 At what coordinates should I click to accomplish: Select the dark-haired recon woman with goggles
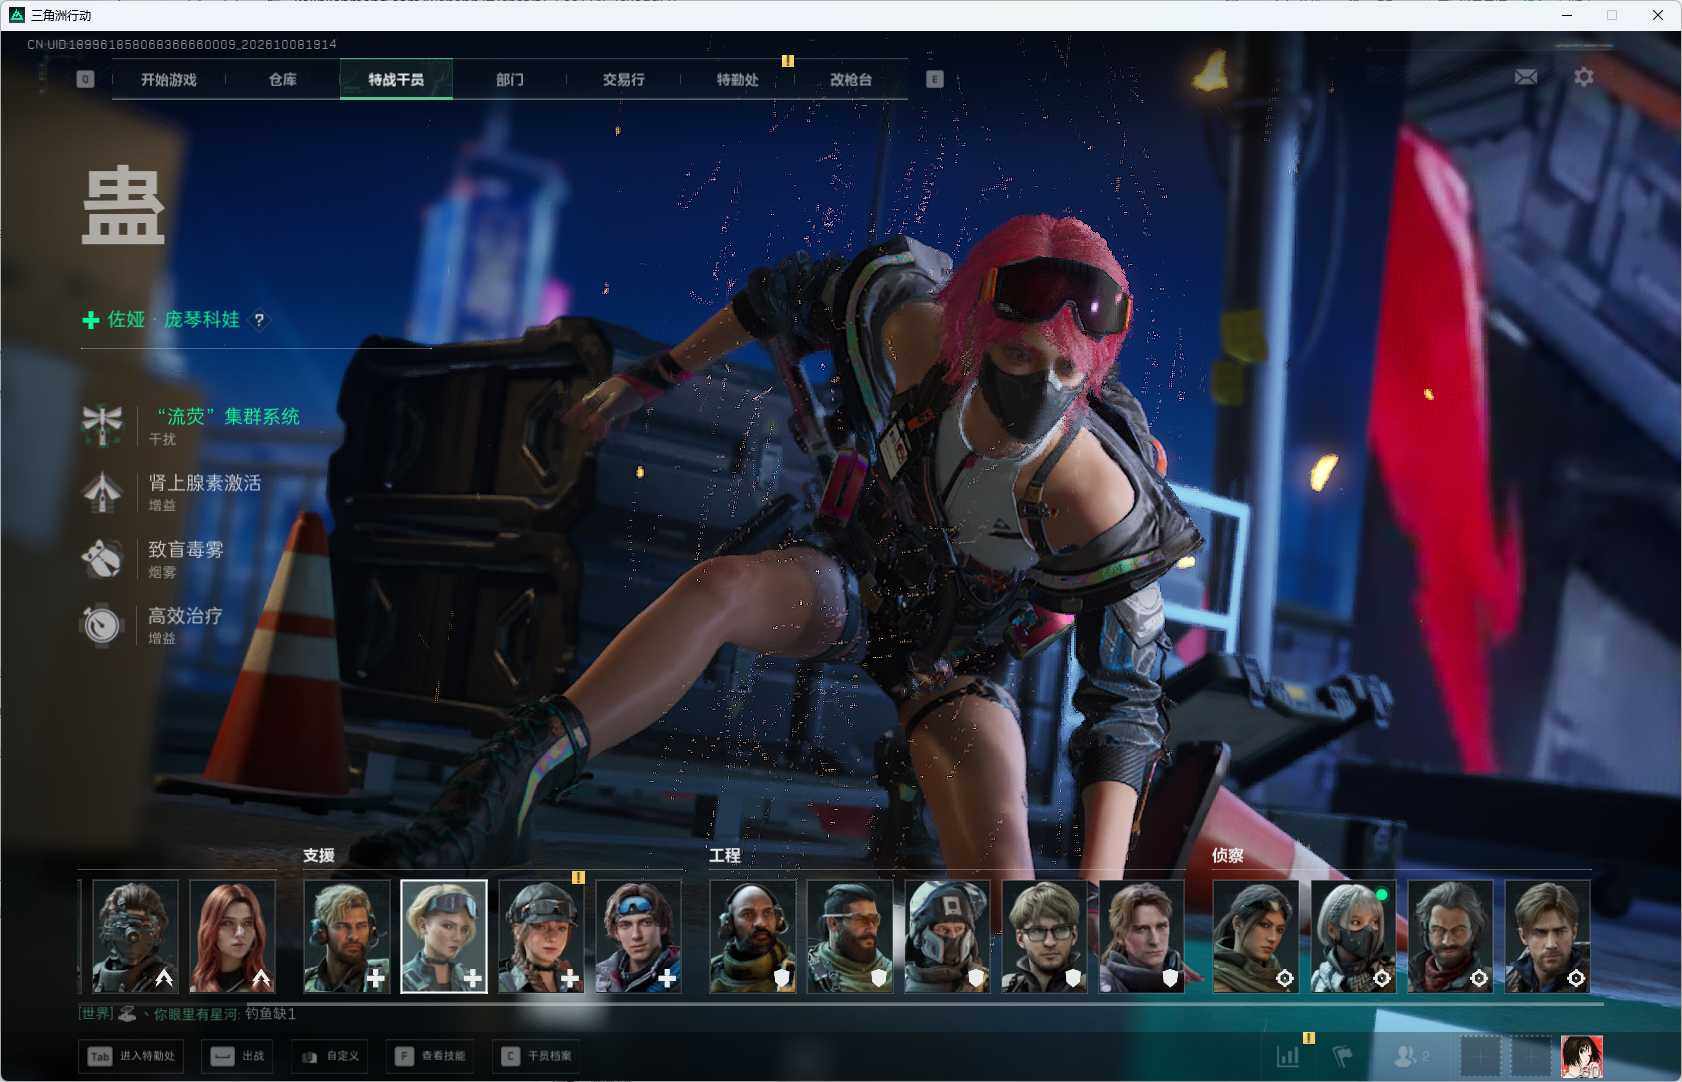coord(1256,937)
